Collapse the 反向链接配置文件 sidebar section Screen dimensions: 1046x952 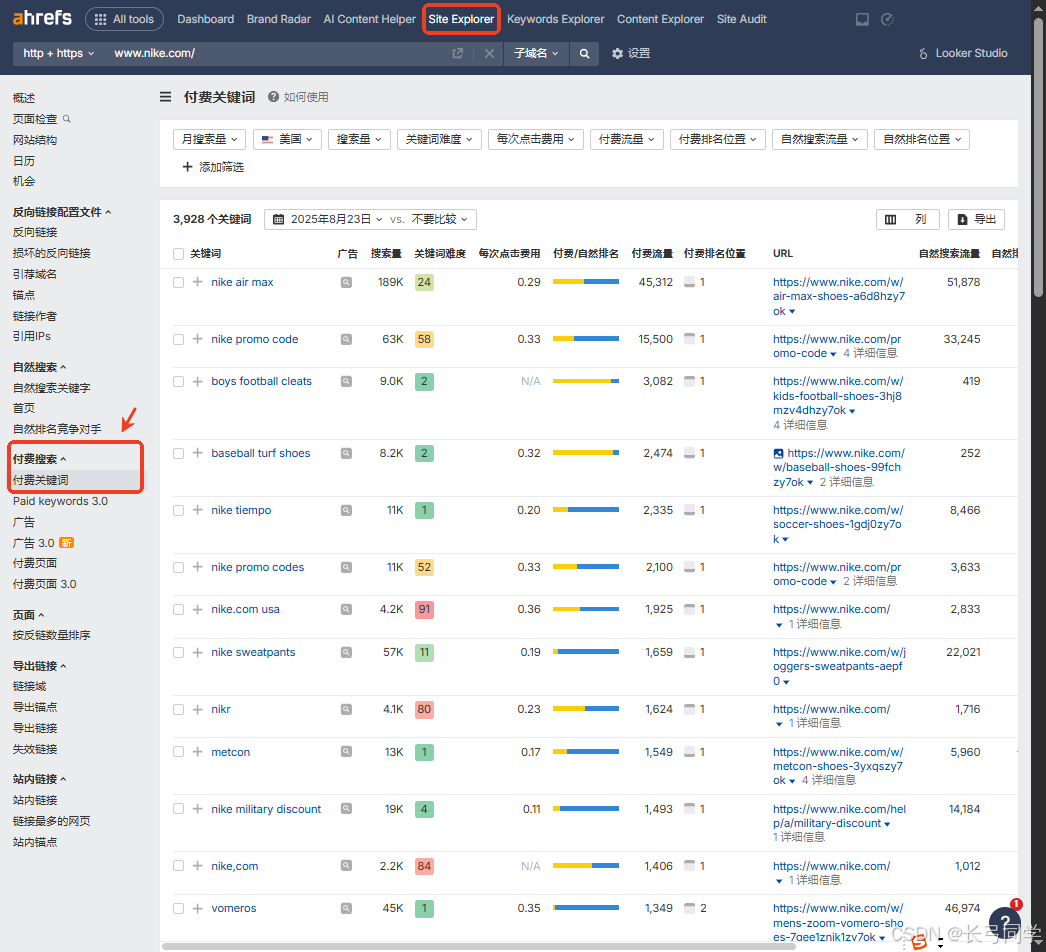62,212
